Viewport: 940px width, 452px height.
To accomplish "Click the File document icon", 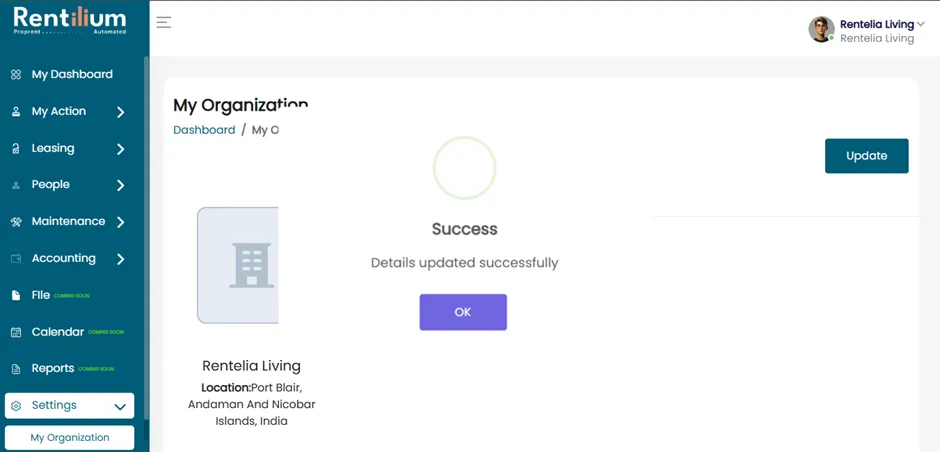I will click(16, 296).
